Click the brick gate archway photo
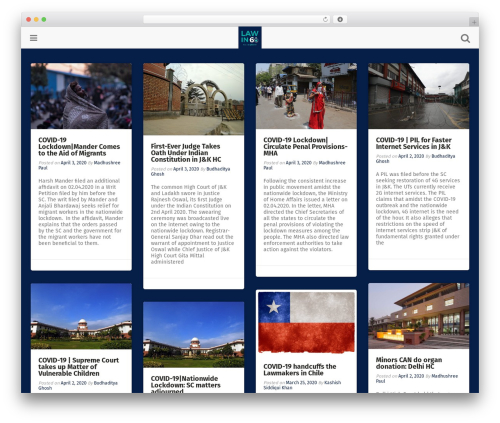Image resolution: width=500 pixels, height=423 pixels. pos(194,99)
